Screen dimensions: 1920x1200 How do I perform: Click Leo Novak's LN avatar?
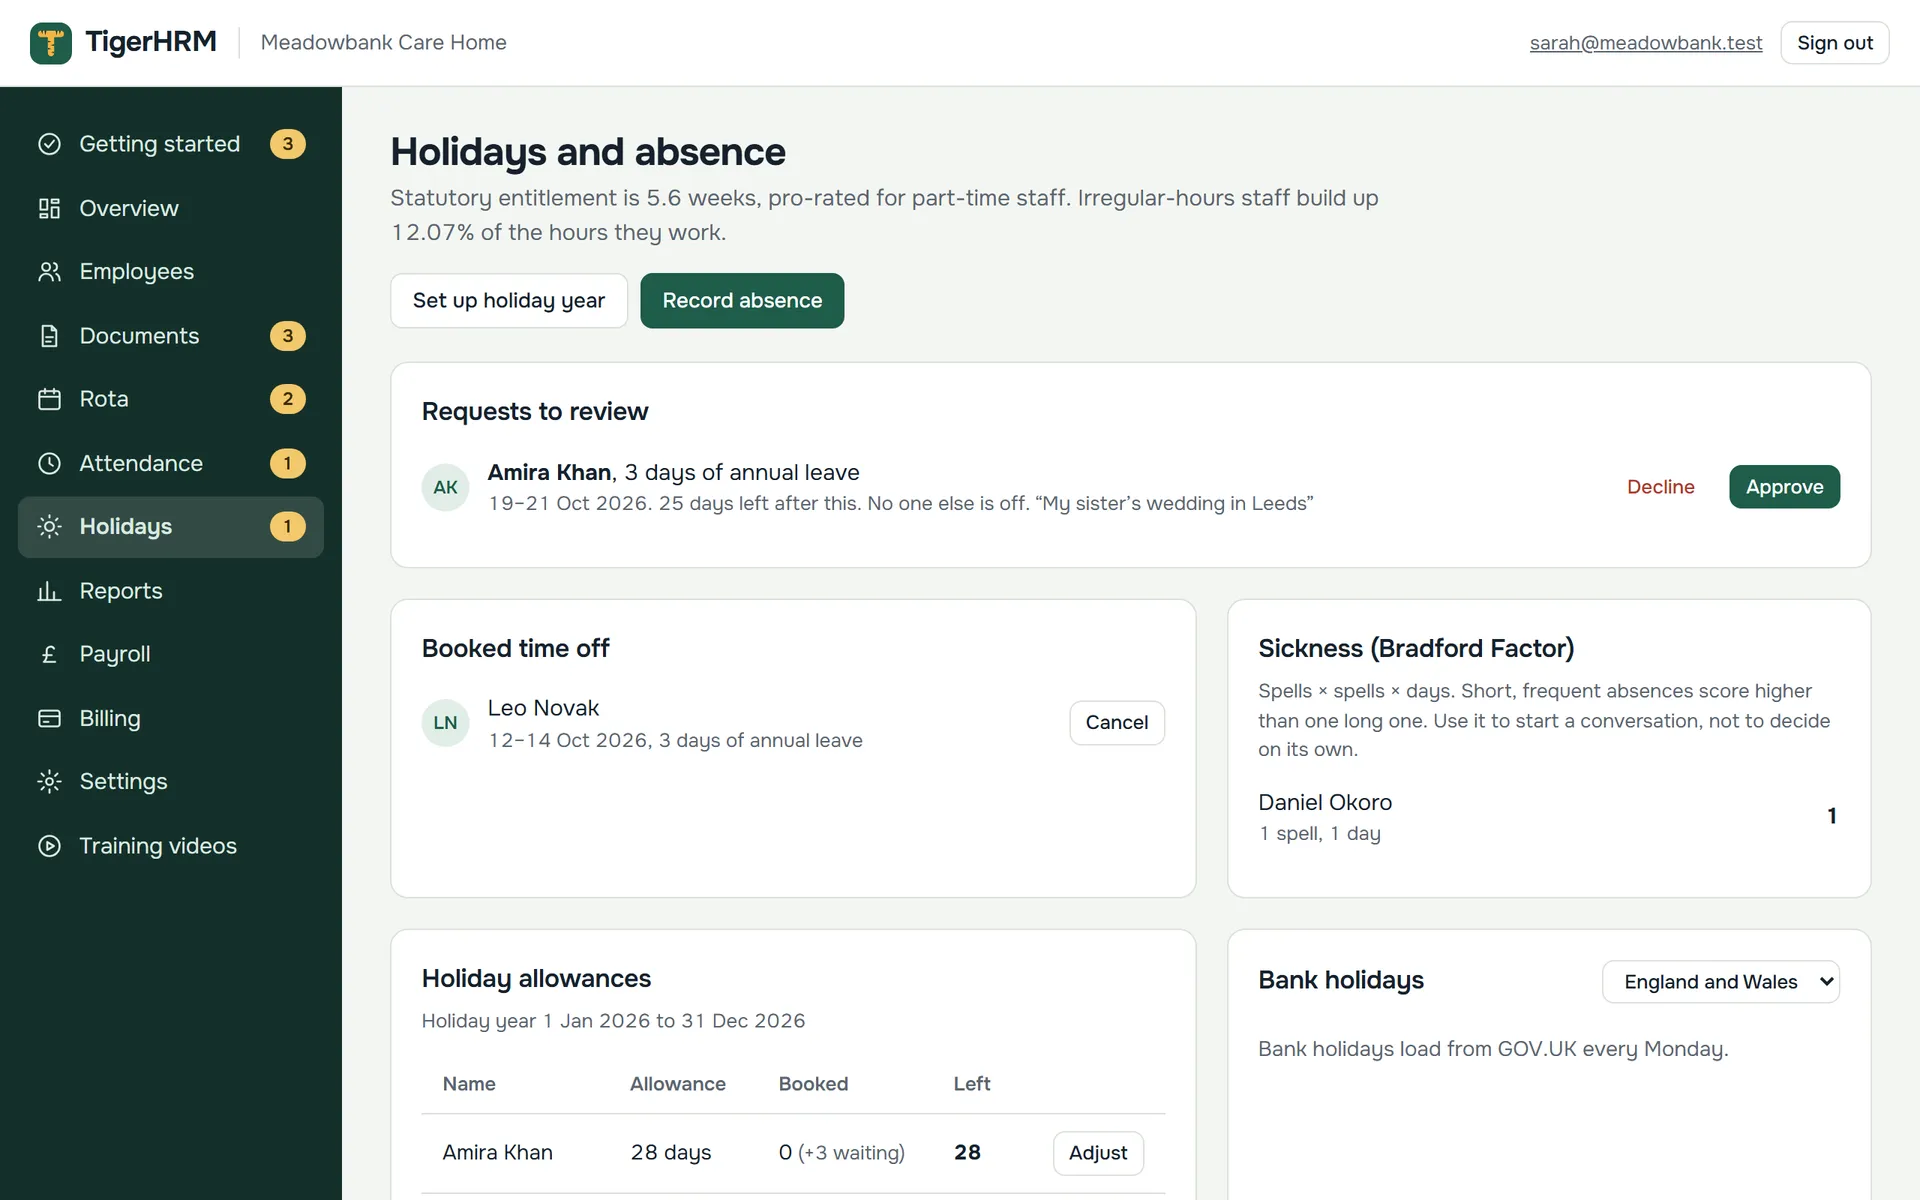[x=445, y=723]
